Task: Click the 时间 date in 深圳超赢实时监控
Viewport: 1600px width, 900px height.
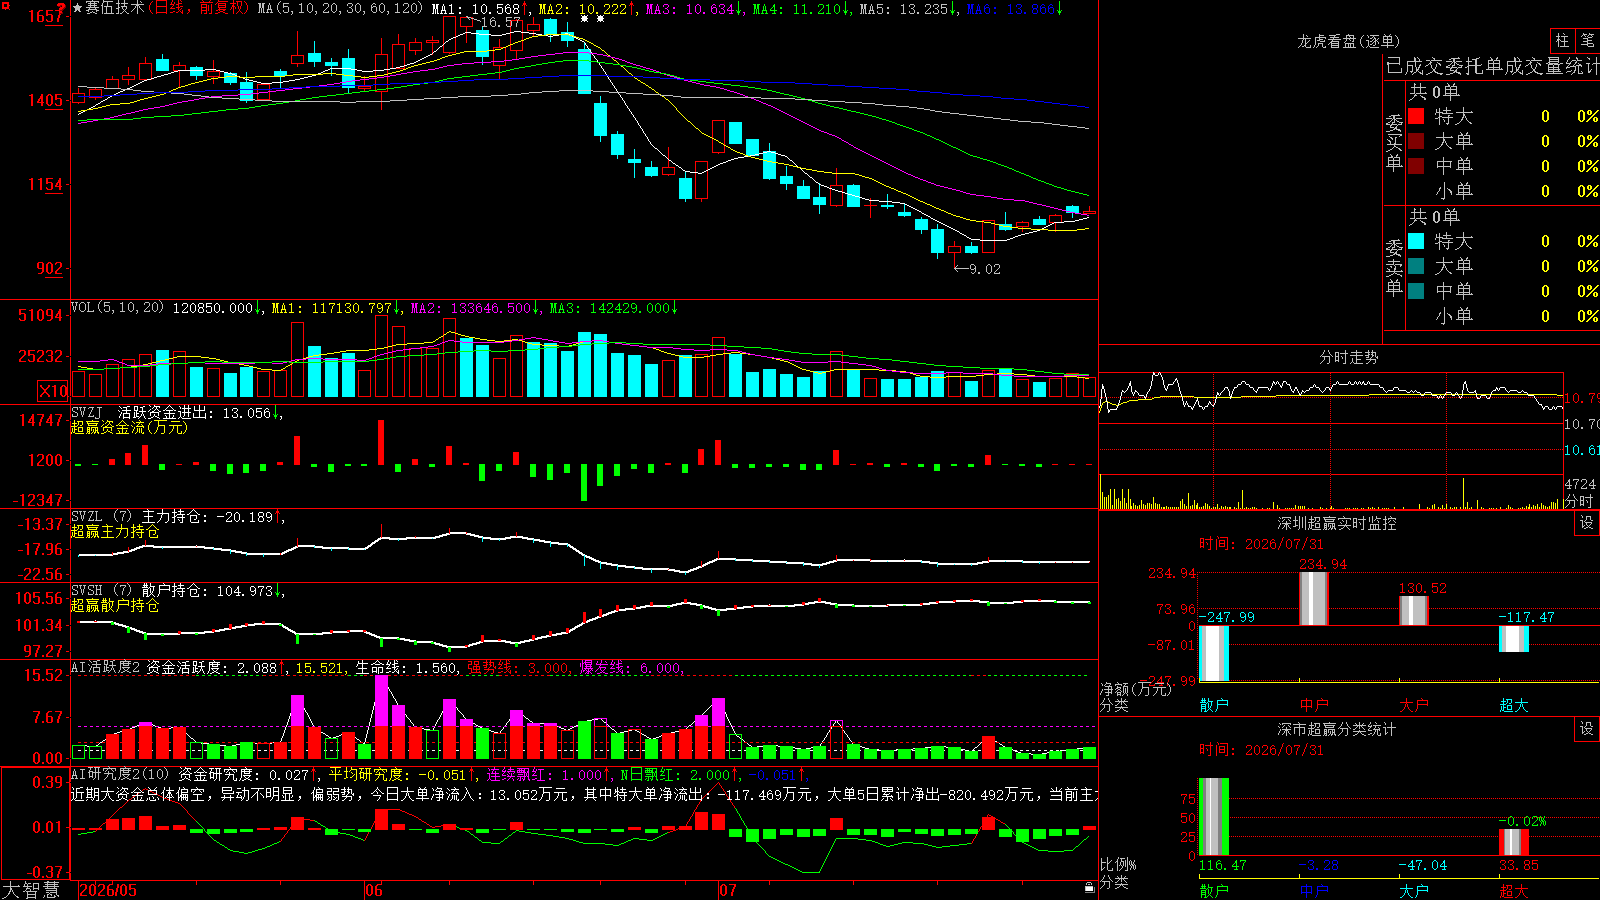Action: 1261,544
